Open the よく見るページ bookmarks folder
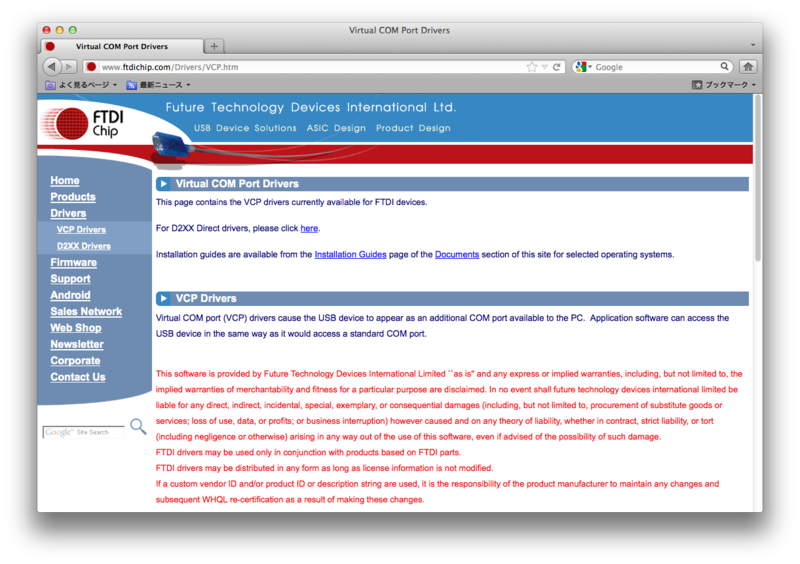The width and height of the screenshot is (800, 564). [x=81, y=85]
